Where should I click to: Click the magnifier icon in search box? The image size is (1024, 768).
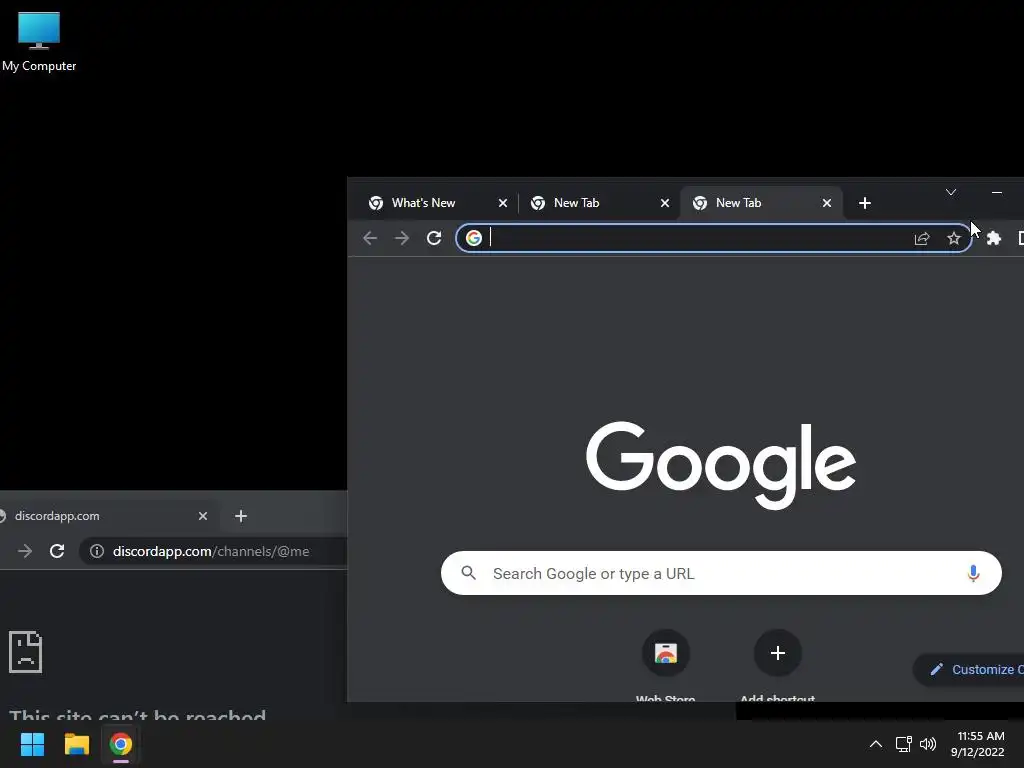click(468, 573)
